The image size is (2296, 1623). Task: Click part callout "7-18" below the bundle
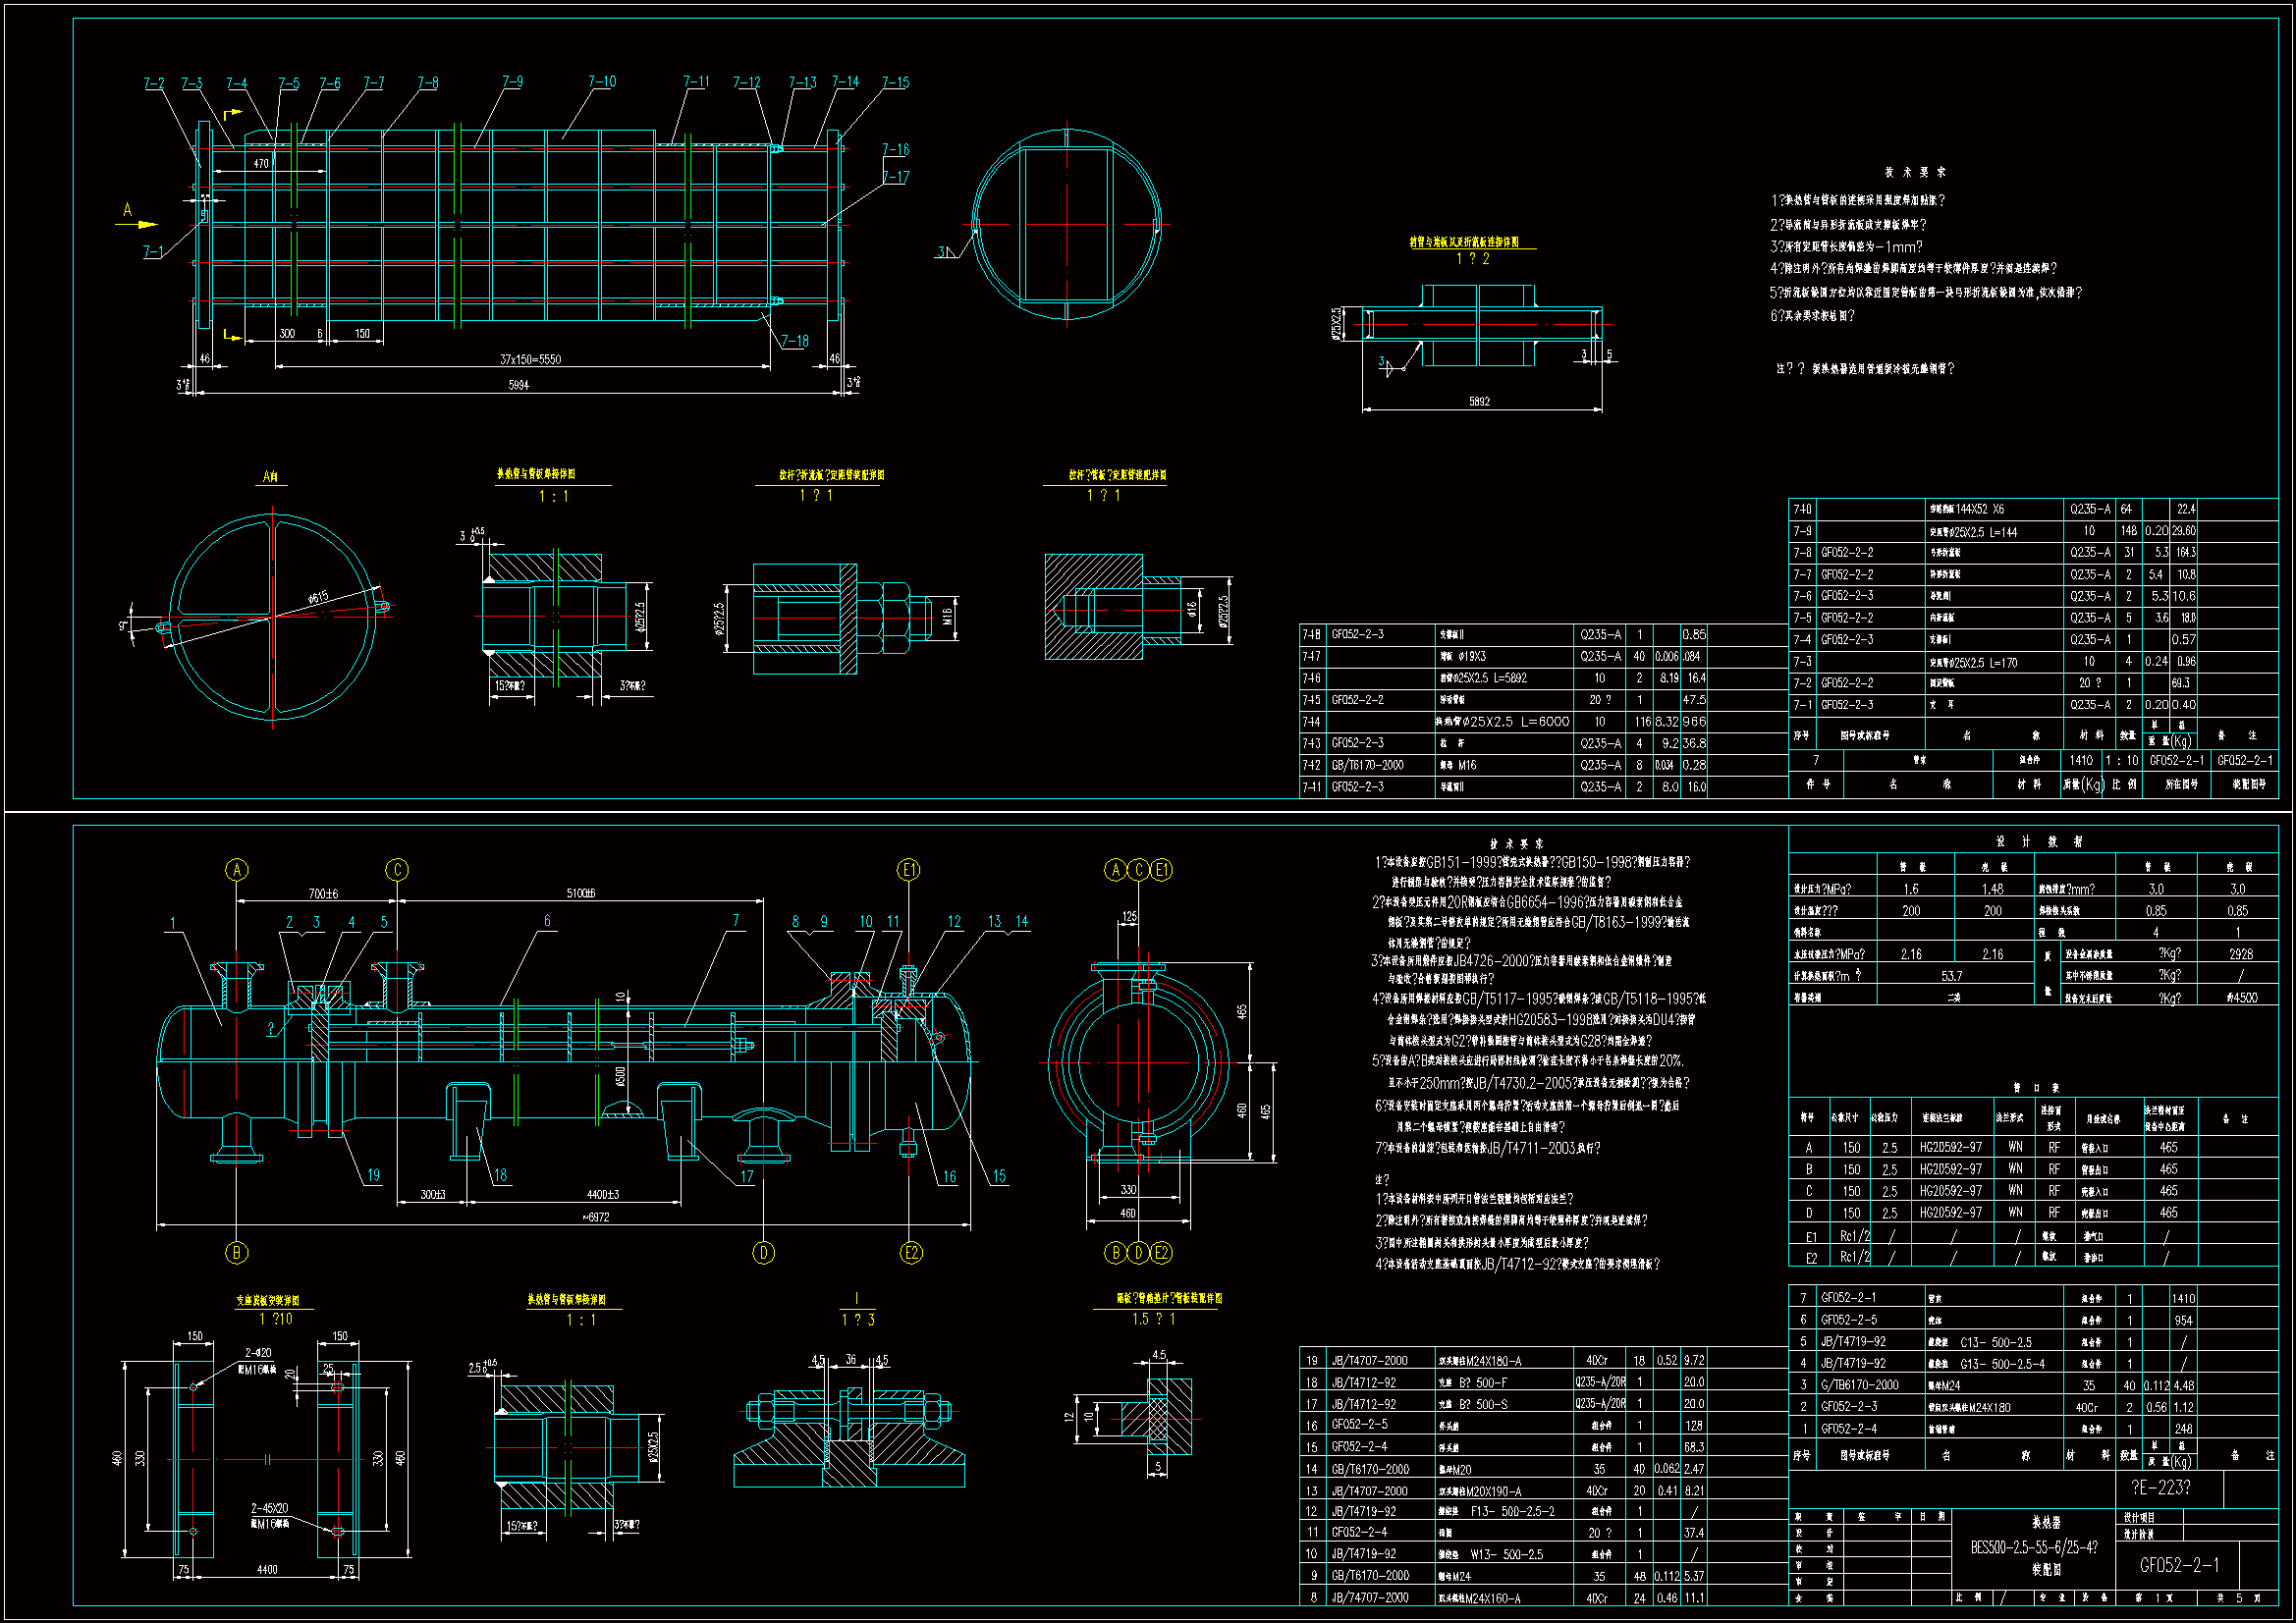tap(794, 341)
